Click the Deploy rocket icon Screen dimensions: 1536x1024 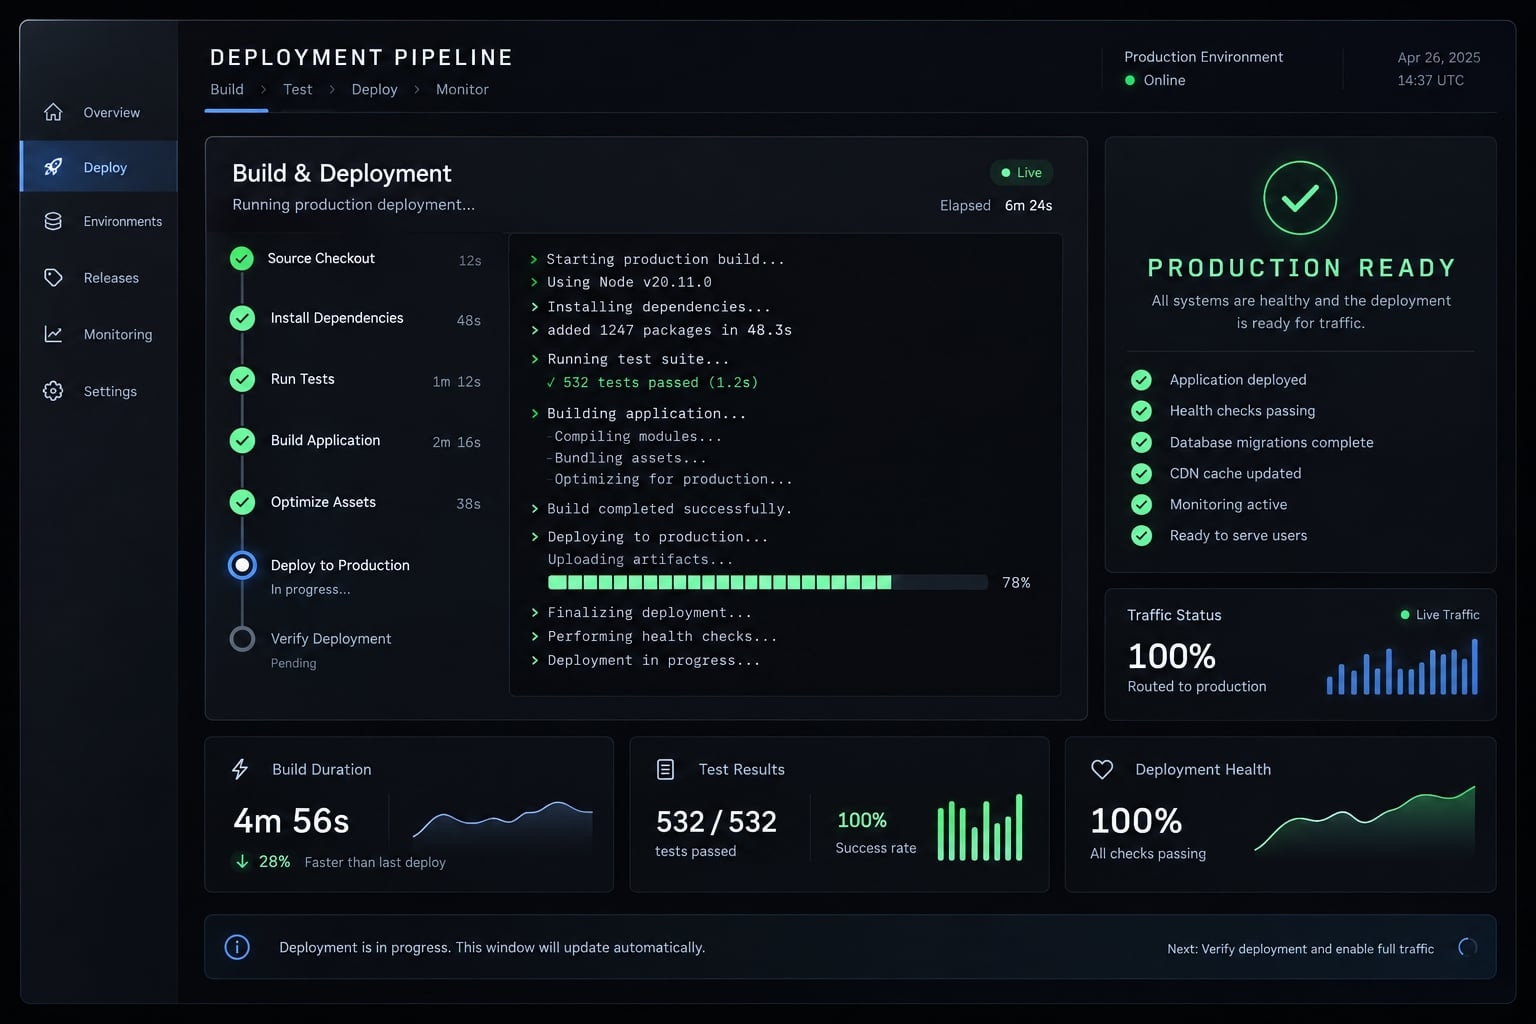click(x=53, y=167)
